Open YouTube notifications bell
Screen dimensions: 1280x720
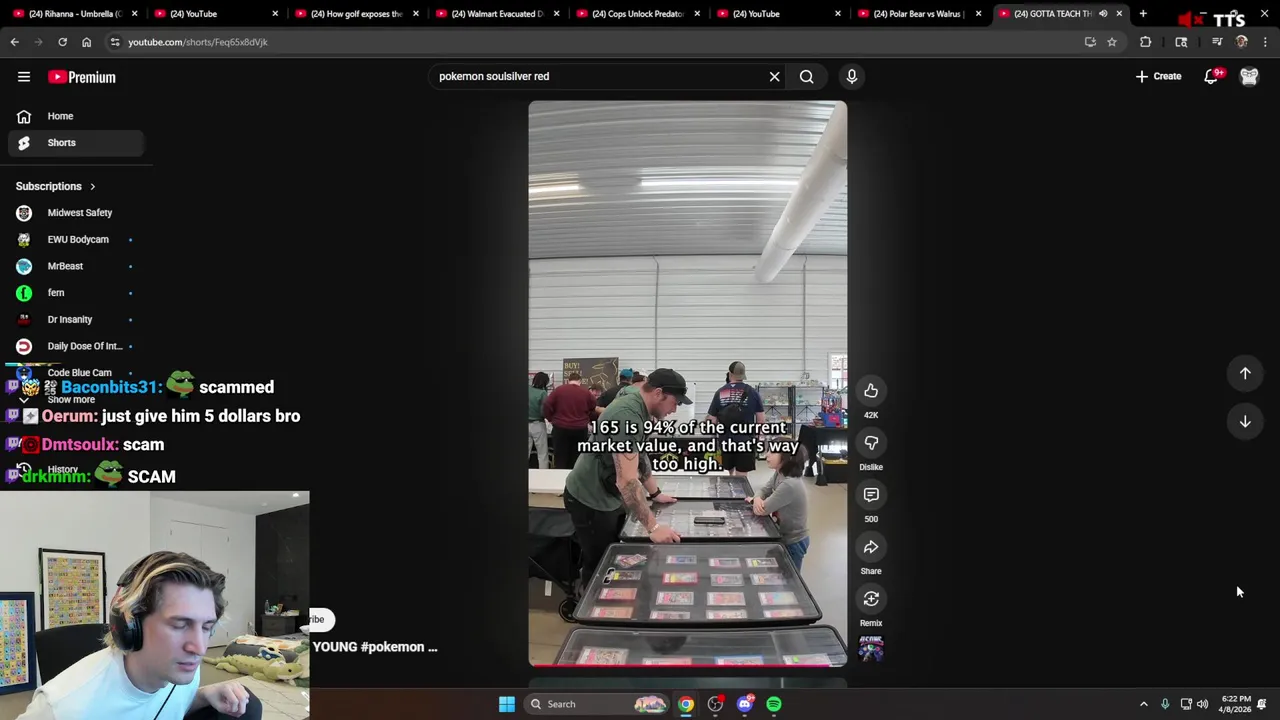[1211, 76]
